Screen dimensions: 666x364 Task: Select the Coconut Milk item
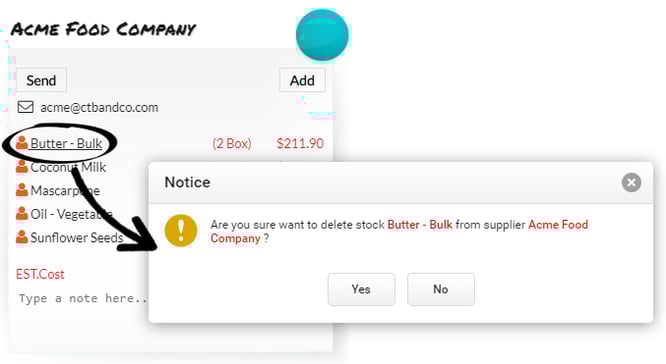68,167
